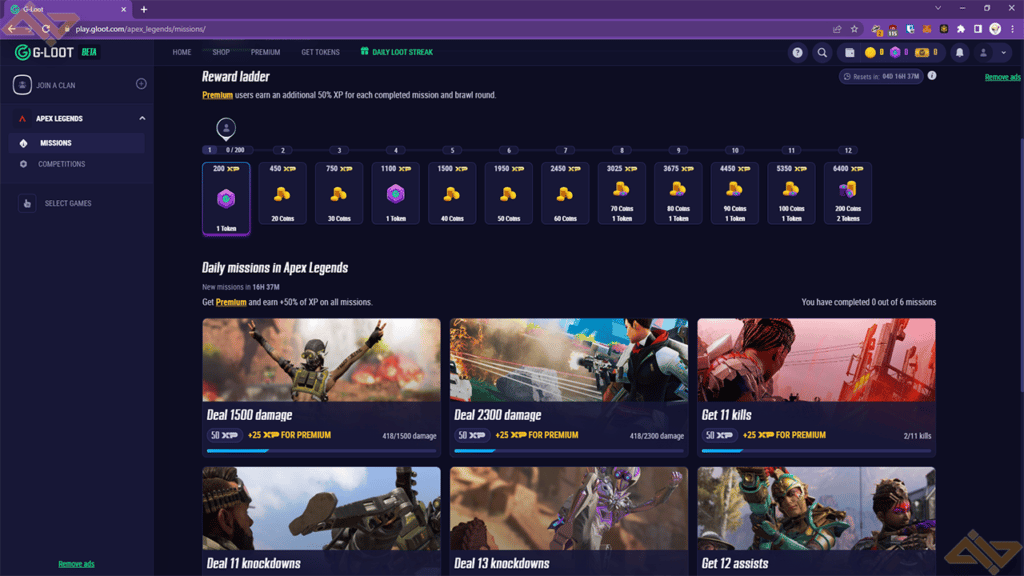Click the player position marker on ladder
The height and width of the screenshot is (576, 1024).
pos(226,129)
